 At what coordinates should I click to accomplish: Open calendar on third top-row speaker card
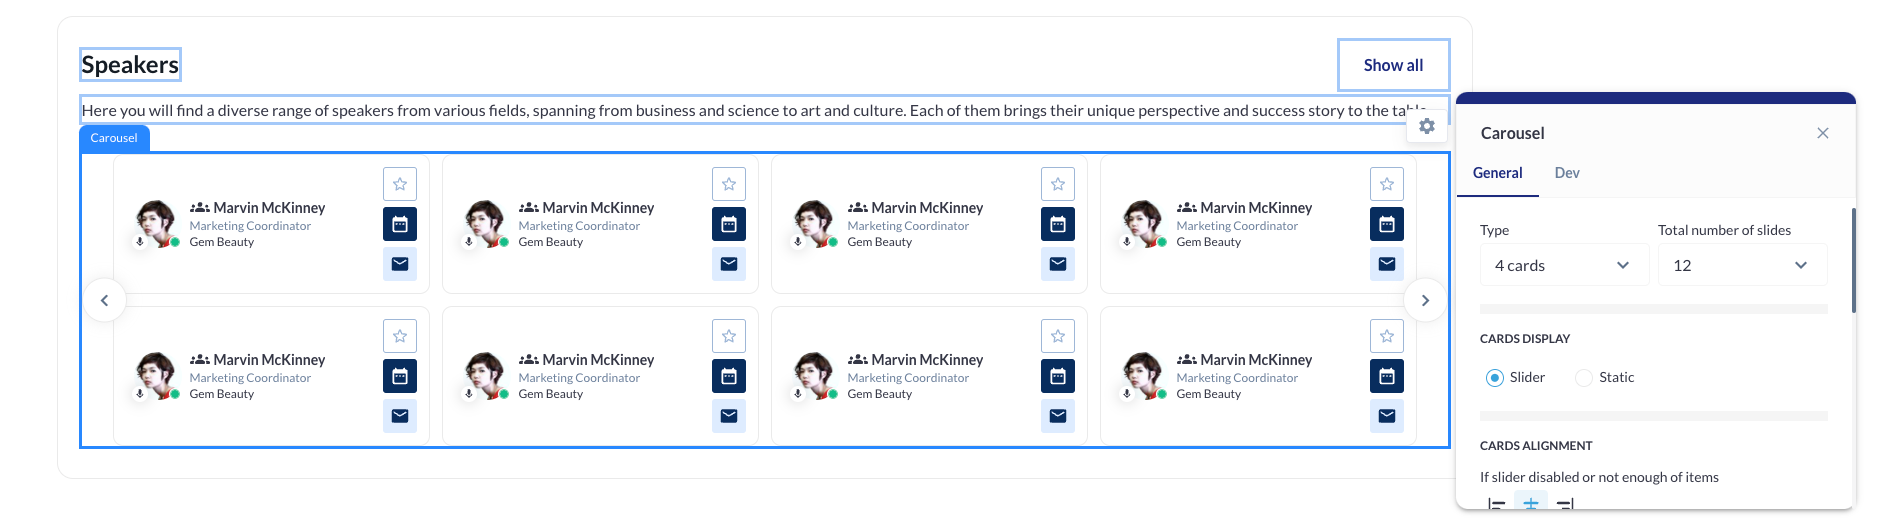(1058, 224)
